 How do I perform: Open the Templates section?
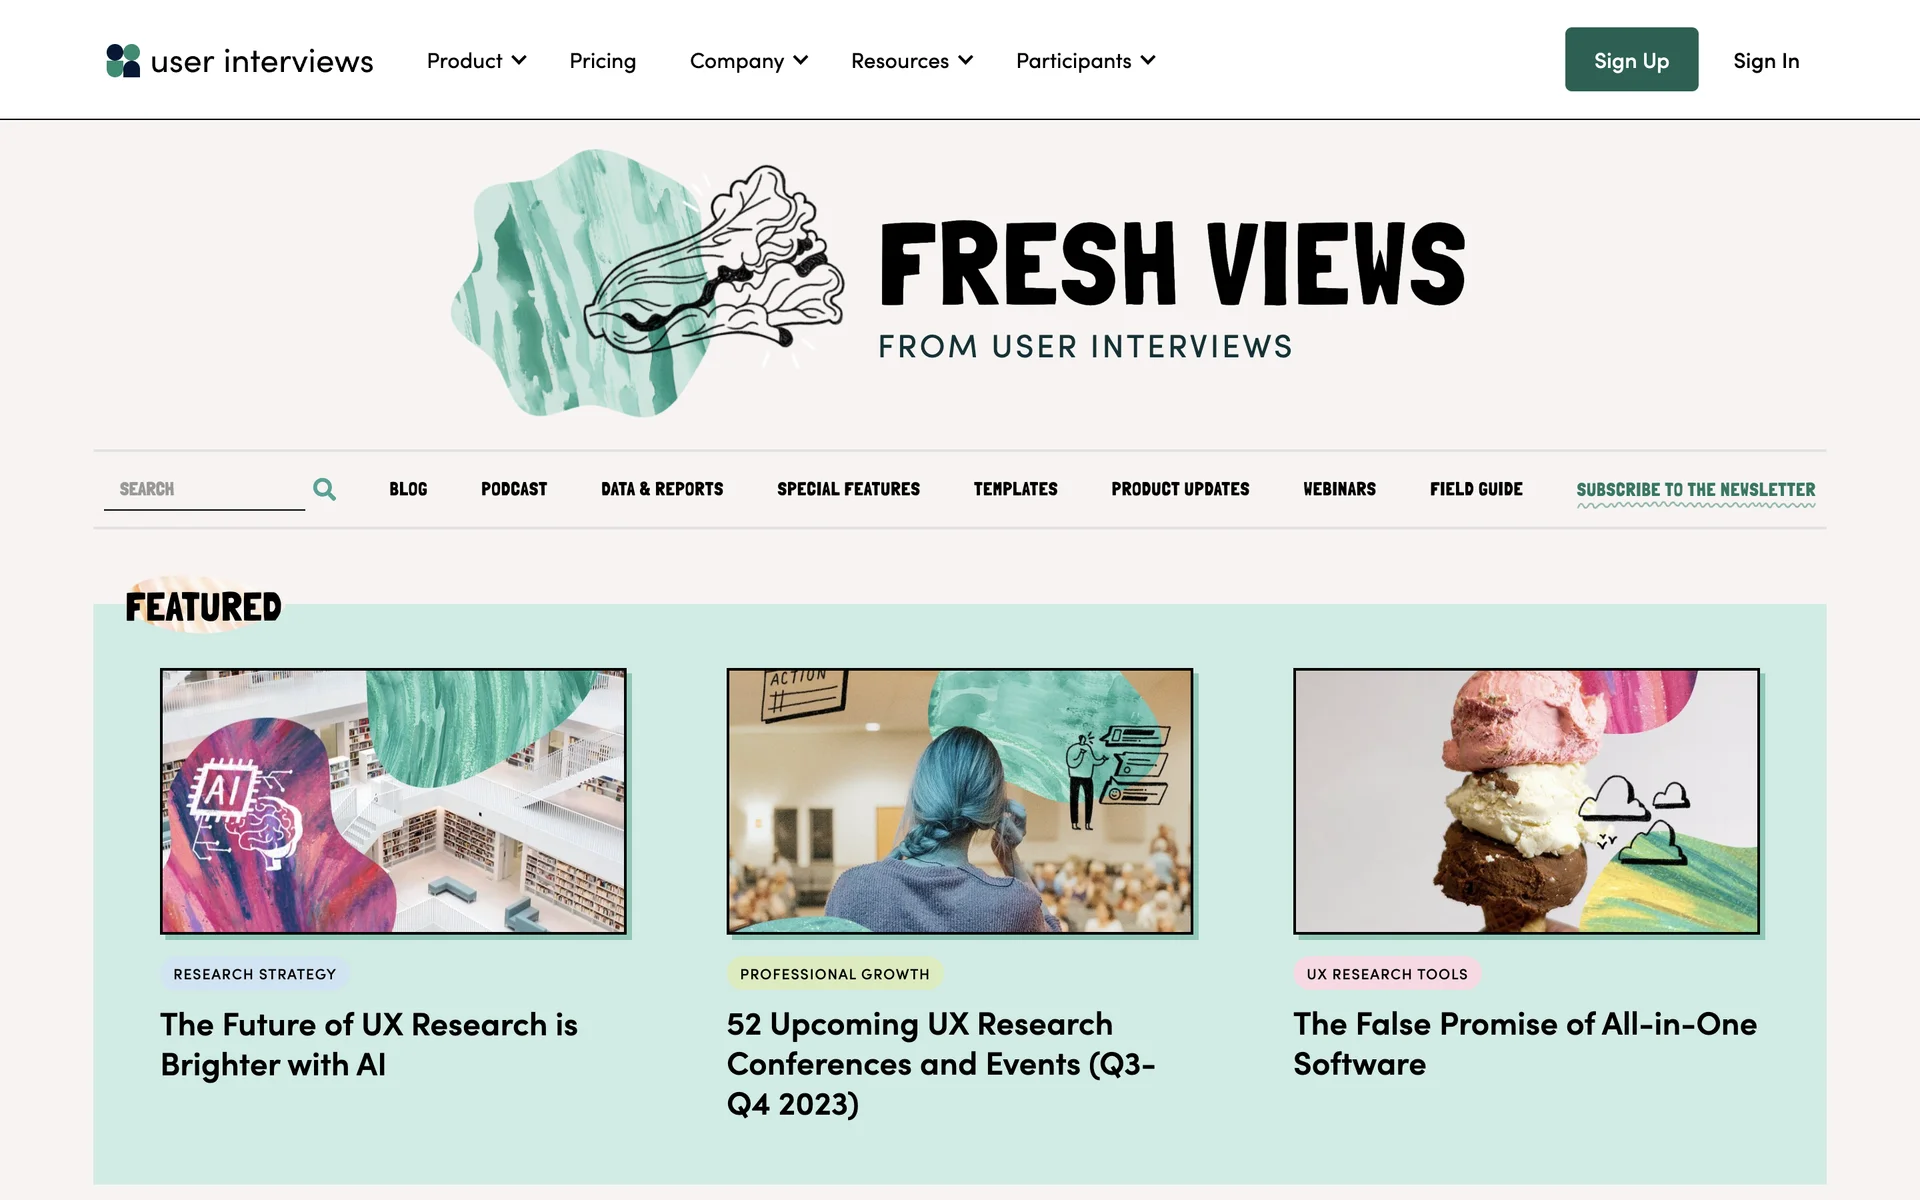coord(1015,489)
